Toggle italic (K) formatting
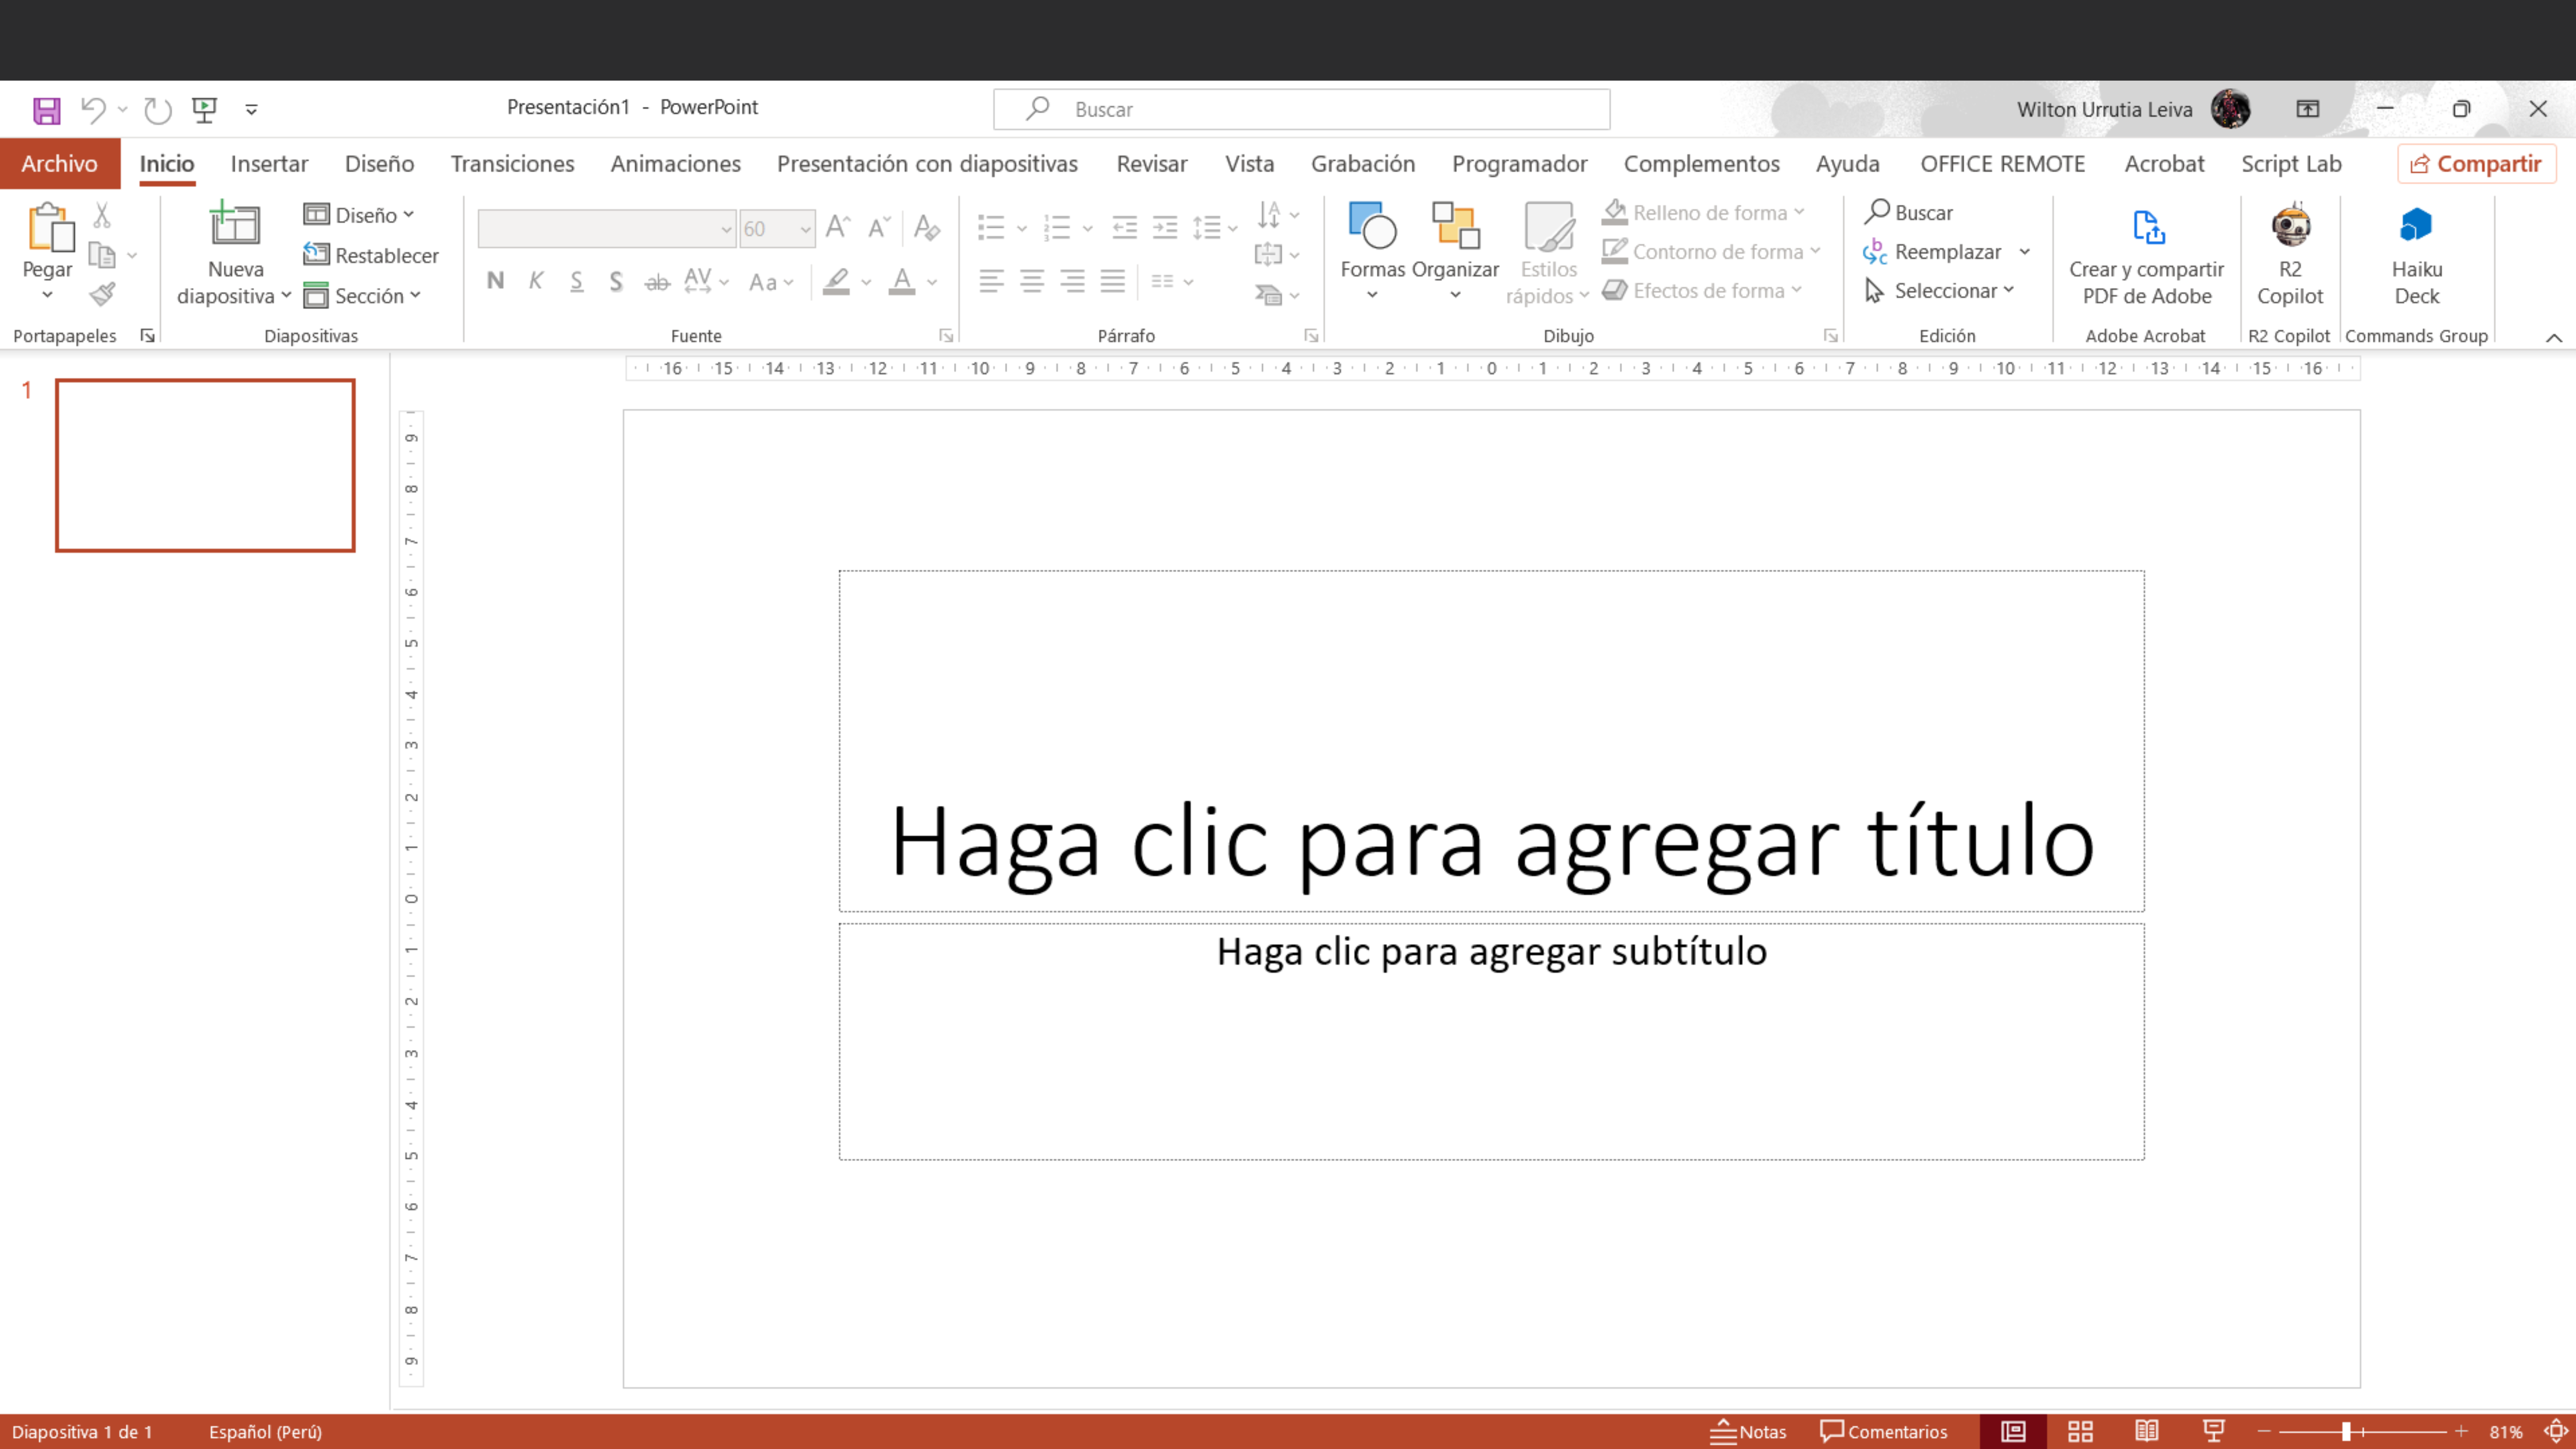This screenshot has width=2576, height=1449. tap(536, 281)
